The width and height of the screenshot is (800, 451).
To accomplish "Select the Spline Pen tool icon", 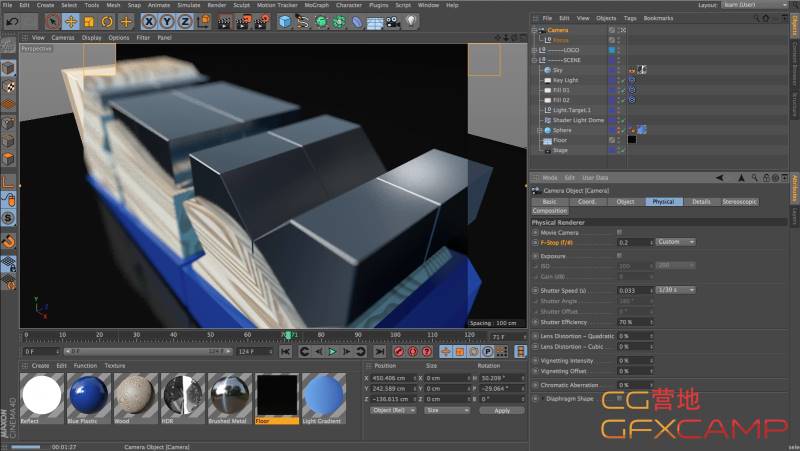I will point(303,21).
